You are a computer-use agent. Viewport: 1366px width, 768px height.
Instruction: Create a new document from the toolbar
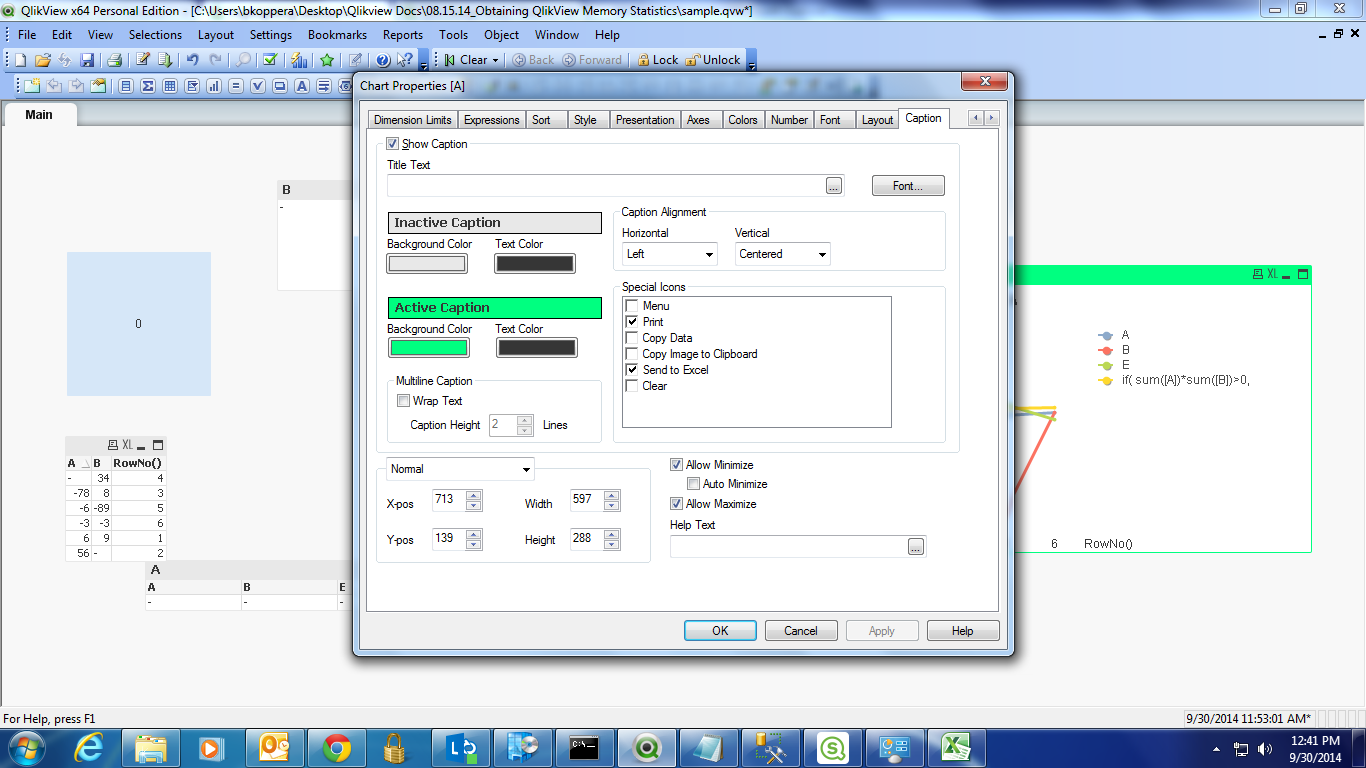tap(20, 60)
